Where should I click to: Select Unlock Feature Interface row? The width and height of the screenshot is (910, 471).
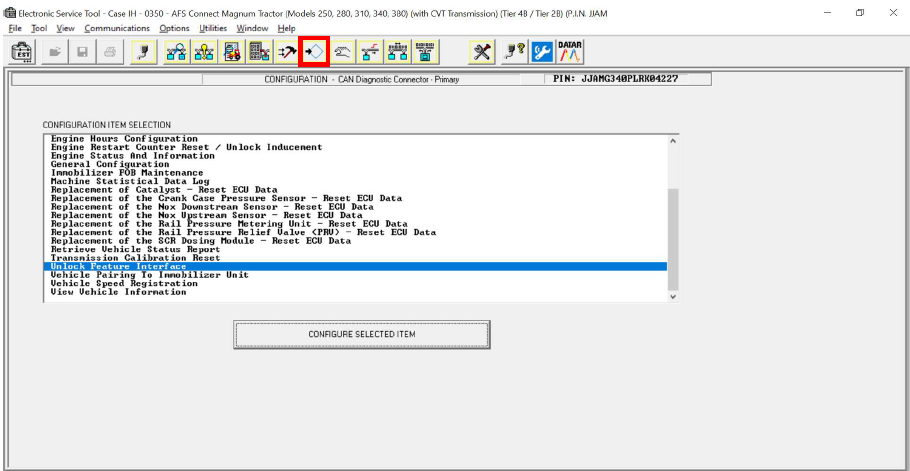coord(355,266)
